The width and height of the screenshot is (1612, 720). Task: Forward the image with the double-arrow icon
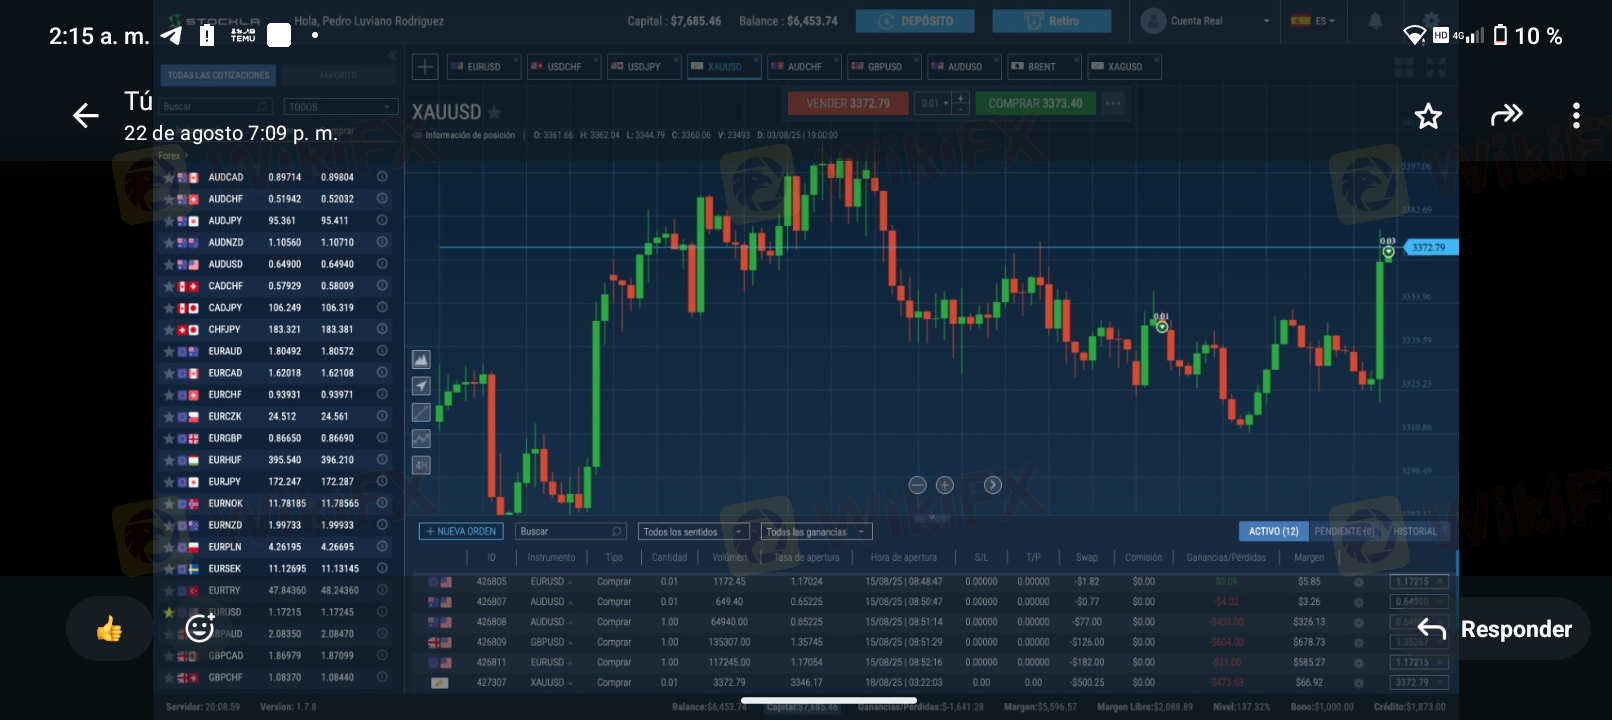tap(1506, 115)
